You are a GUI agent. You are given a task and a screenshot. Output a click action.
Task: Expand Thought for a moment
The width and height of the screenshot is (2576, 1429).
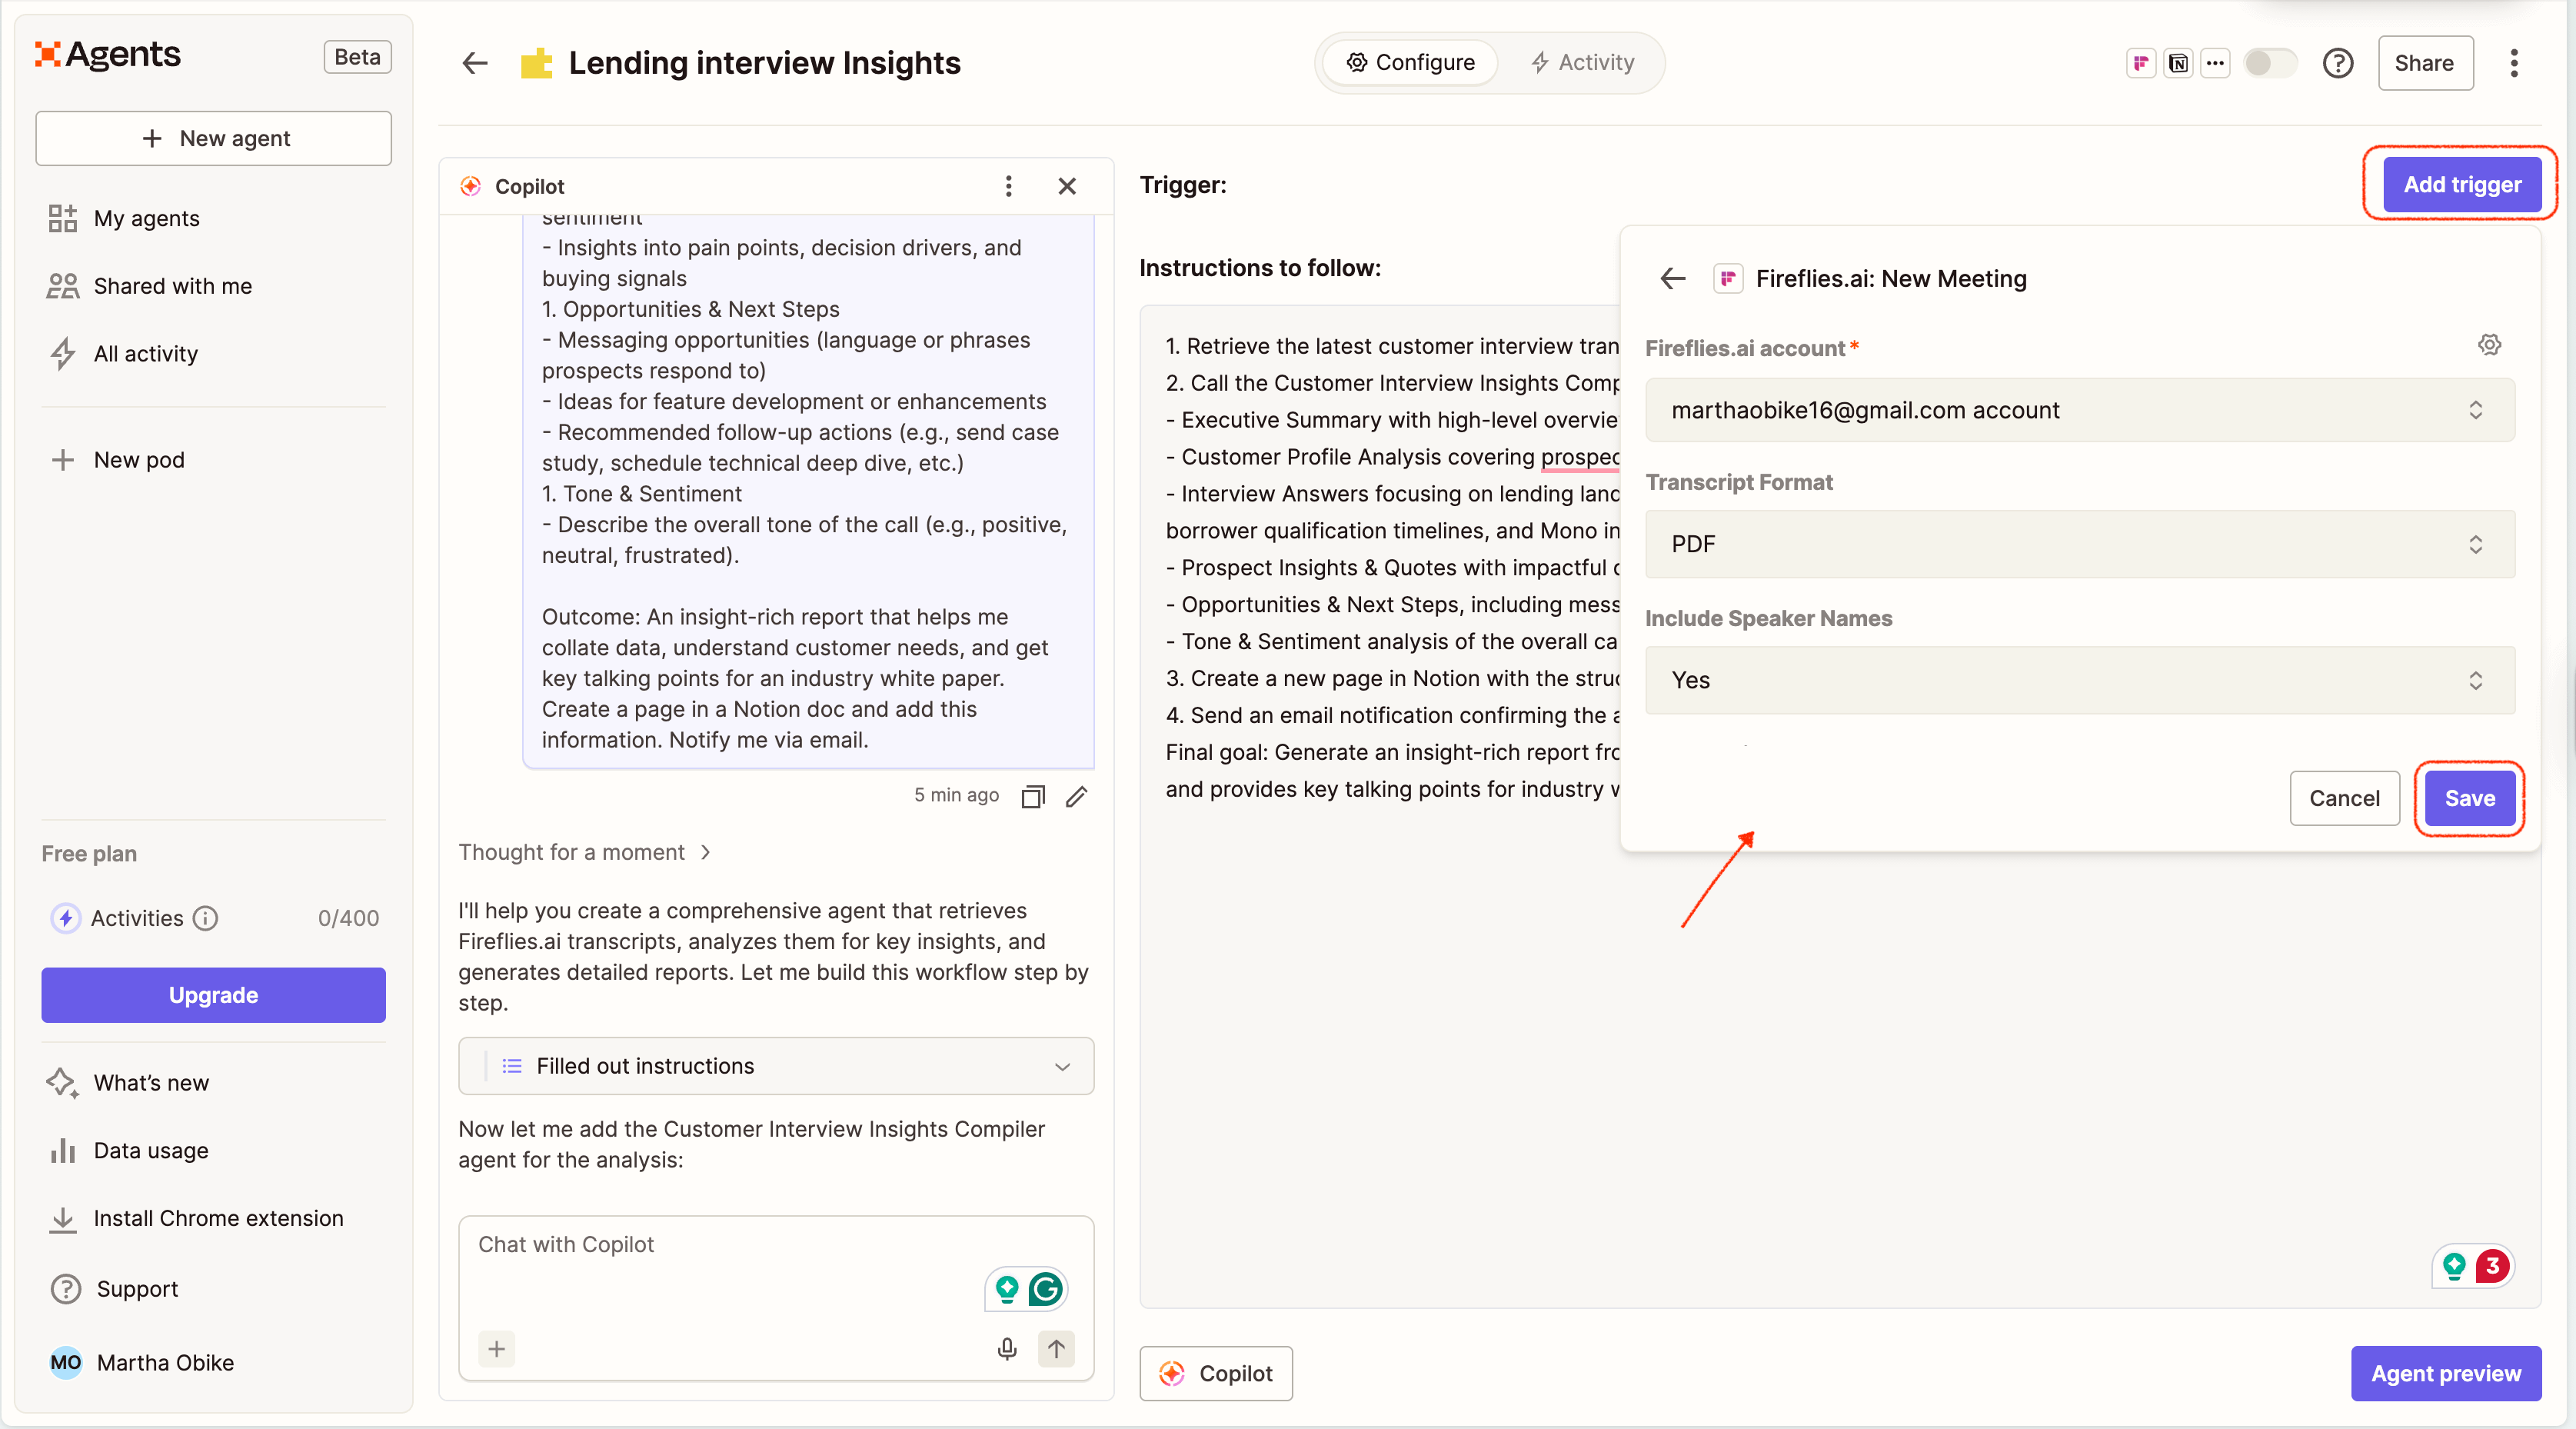584,852
